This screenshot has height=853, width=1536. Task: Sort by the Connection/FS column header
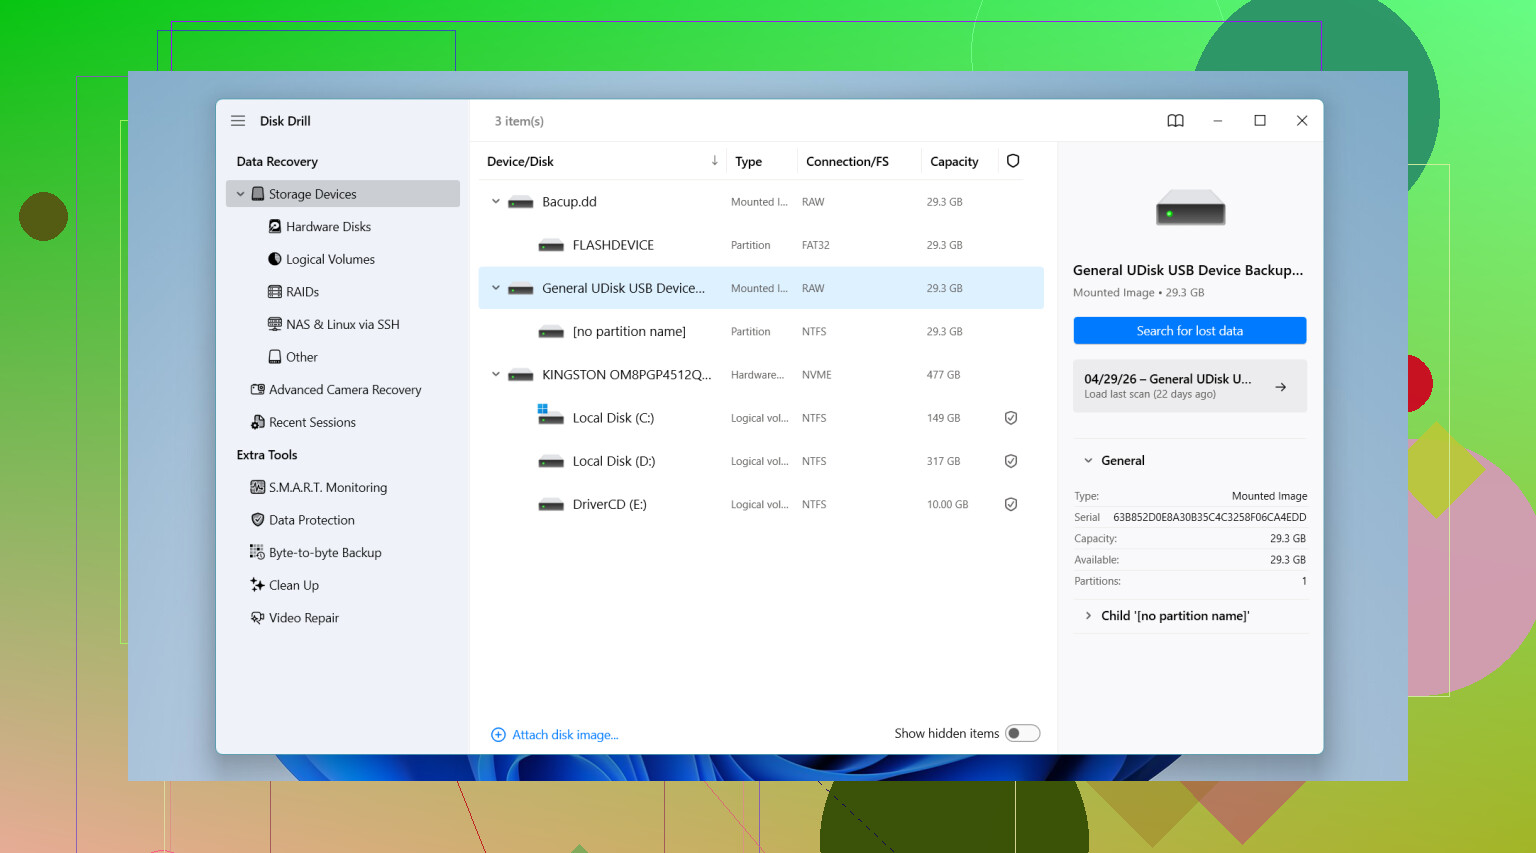click(847, 161)
